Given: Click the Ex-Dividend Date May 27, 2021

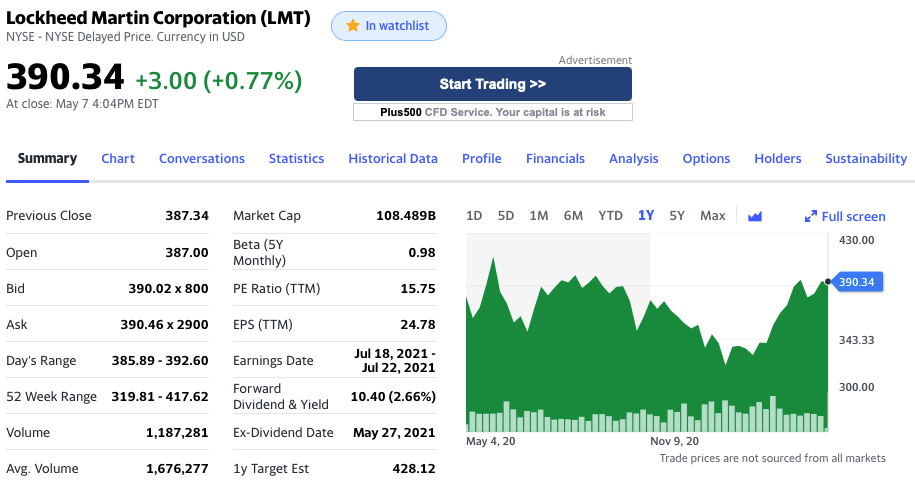Looking at the screenshot, I should [394, 433].
